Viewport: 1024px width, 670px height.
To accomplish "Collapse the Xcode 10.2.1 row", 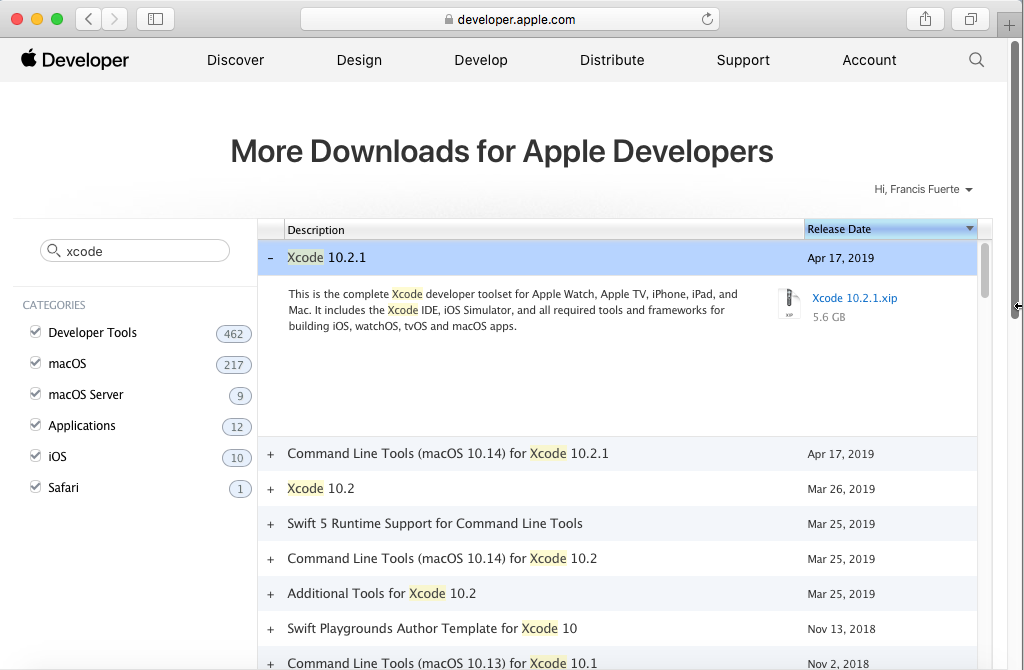I will (x=270, y=258).
